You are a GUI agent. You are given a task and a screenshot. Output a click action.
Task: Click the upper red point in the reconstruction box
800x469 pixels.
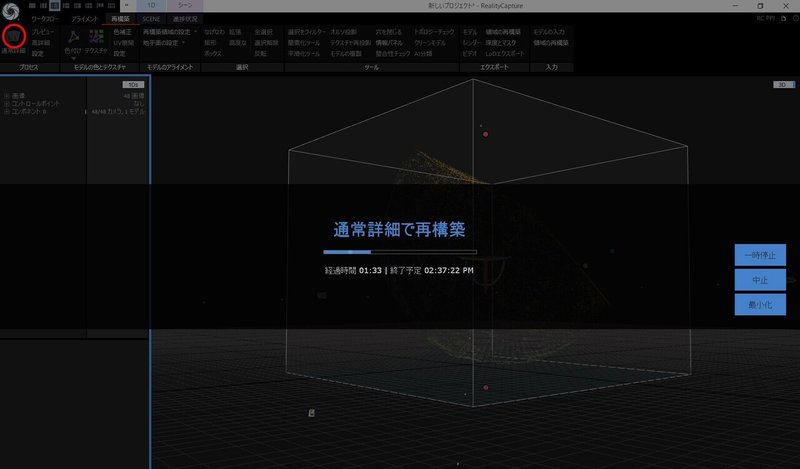click(486, 134)
